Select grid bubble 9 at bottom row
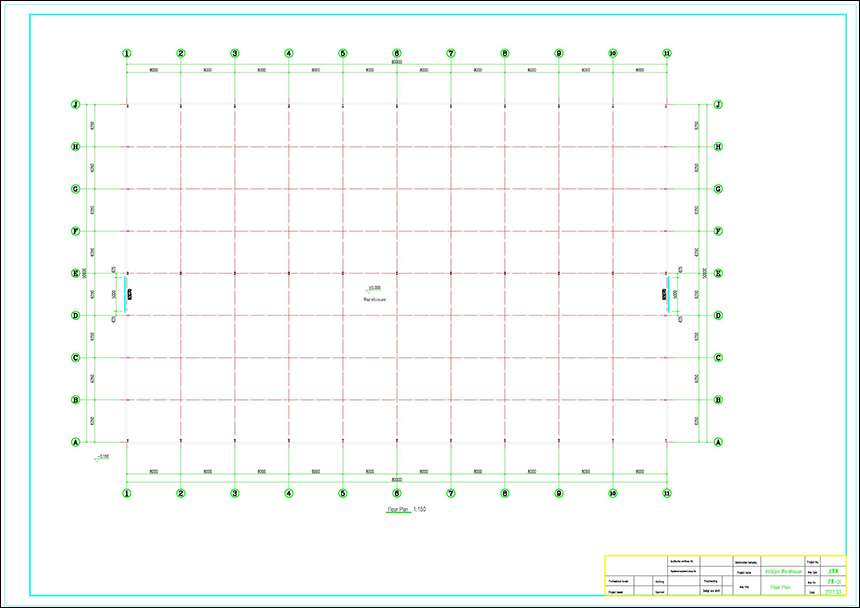This screenshot has width=860, height=608. tap(559, 493)
